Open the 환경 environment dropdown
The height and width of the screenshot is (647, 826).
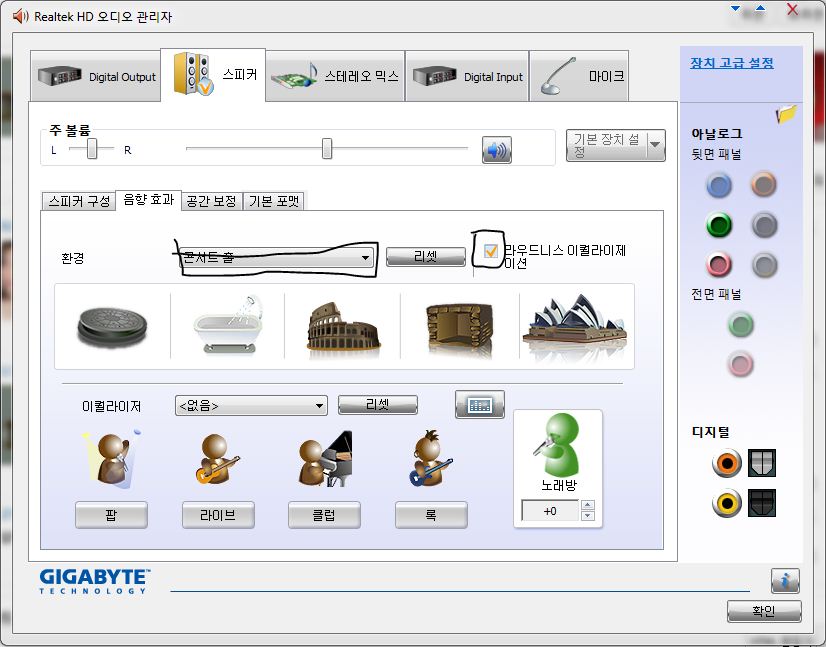(x=277, y=258)
